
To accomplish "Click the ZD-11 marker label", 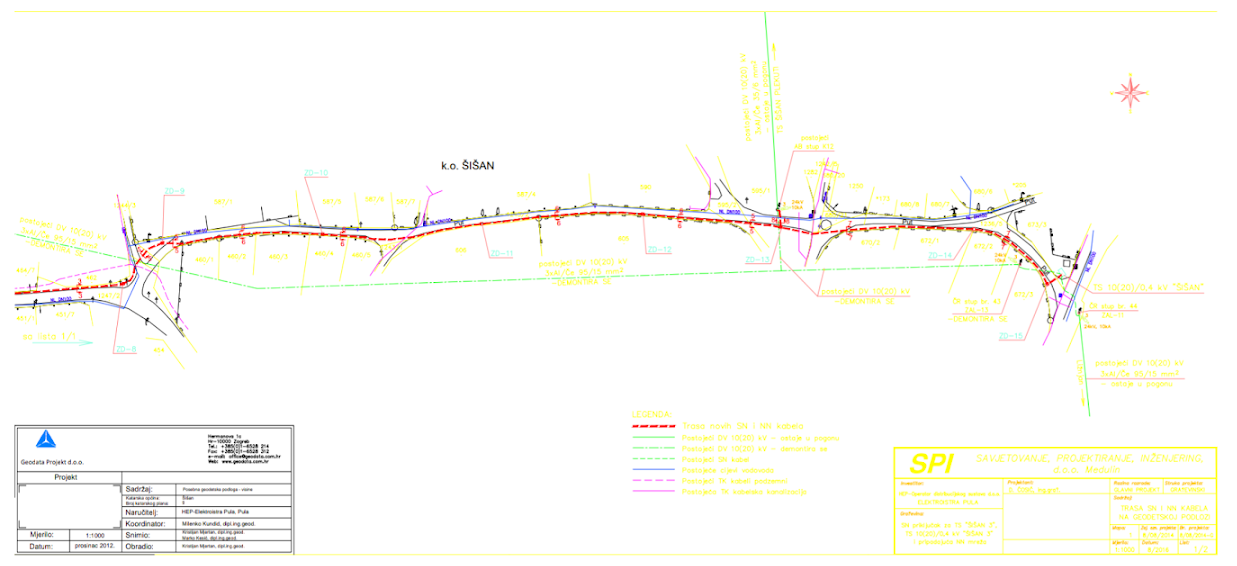I will coord(501,254).
